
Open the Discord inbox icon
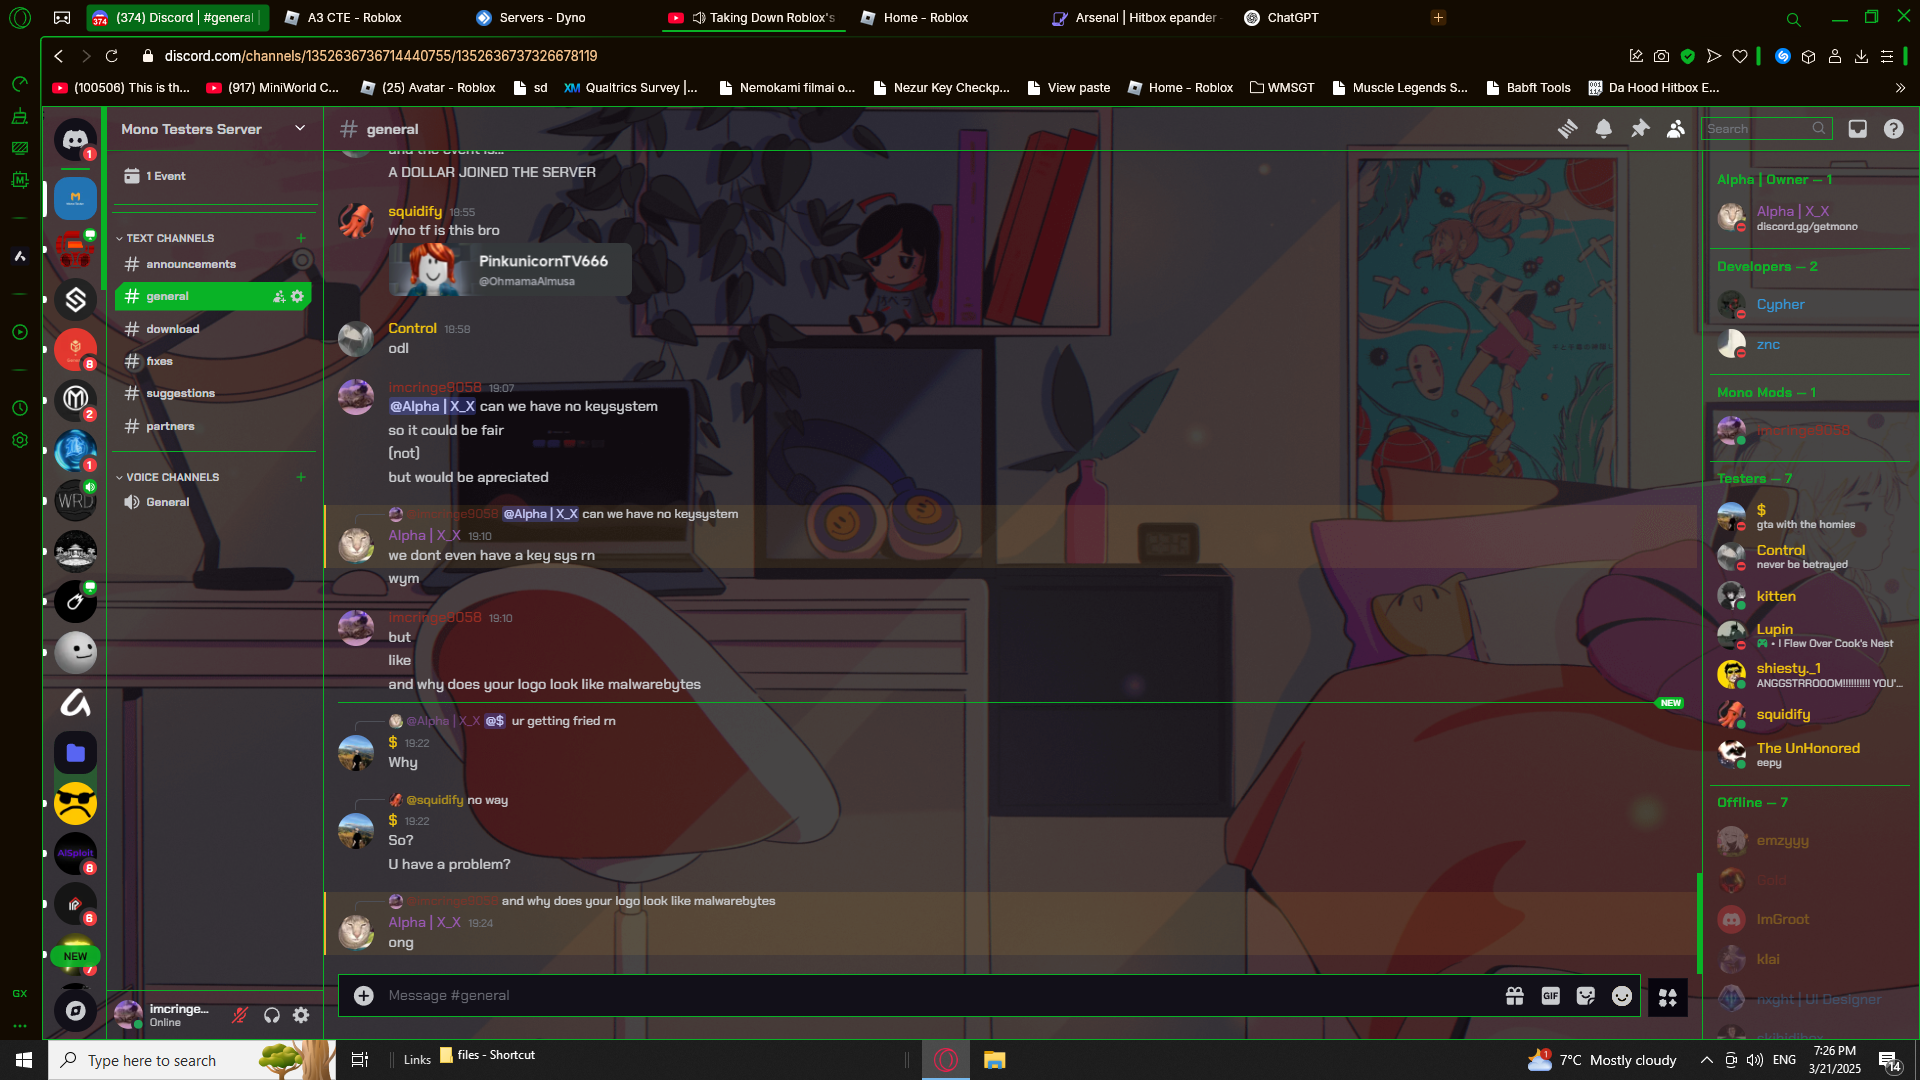click(x=1857, y=129)
